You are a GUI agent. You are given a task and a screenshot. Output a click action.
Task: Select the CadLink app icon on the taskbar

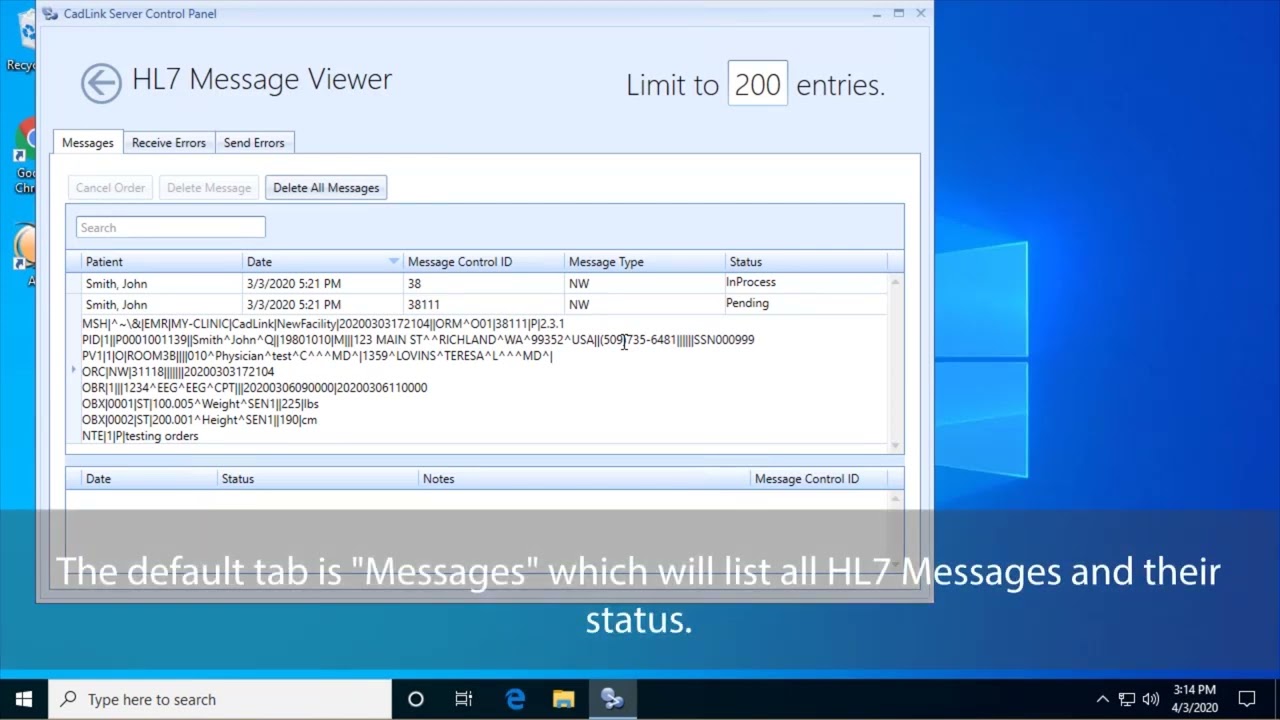click(612, 699)
